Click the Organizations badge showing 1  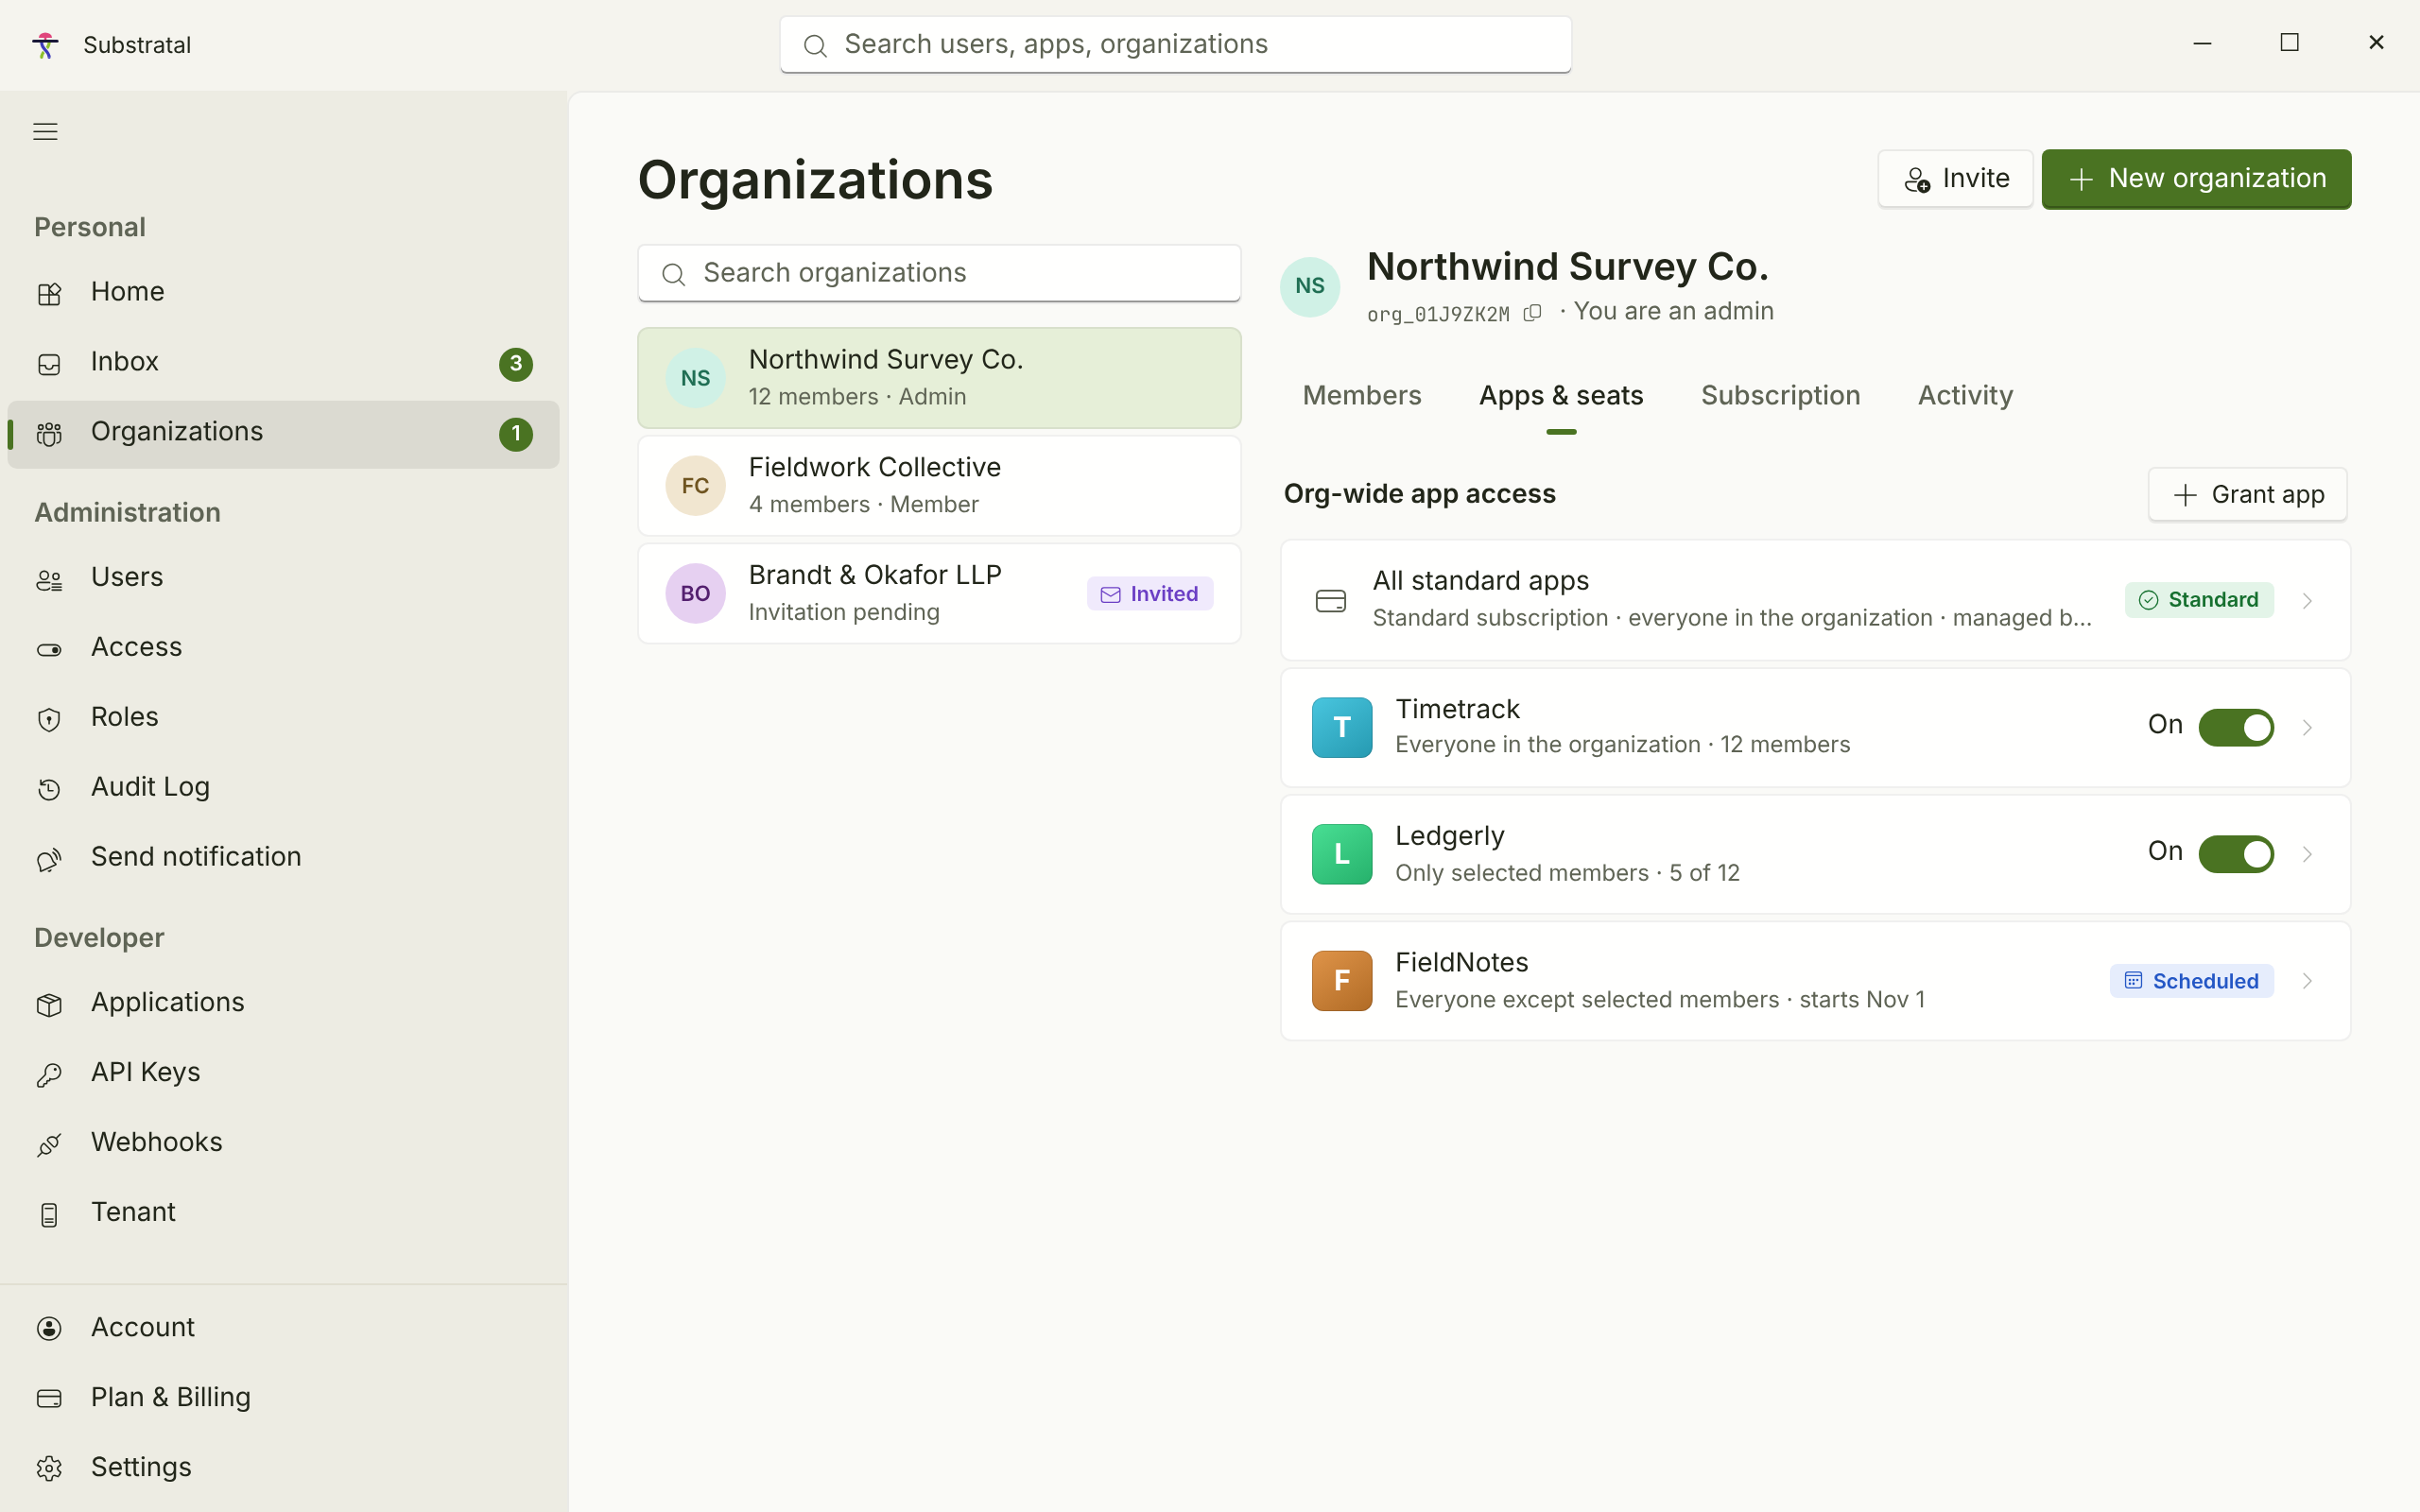[516, 434]
